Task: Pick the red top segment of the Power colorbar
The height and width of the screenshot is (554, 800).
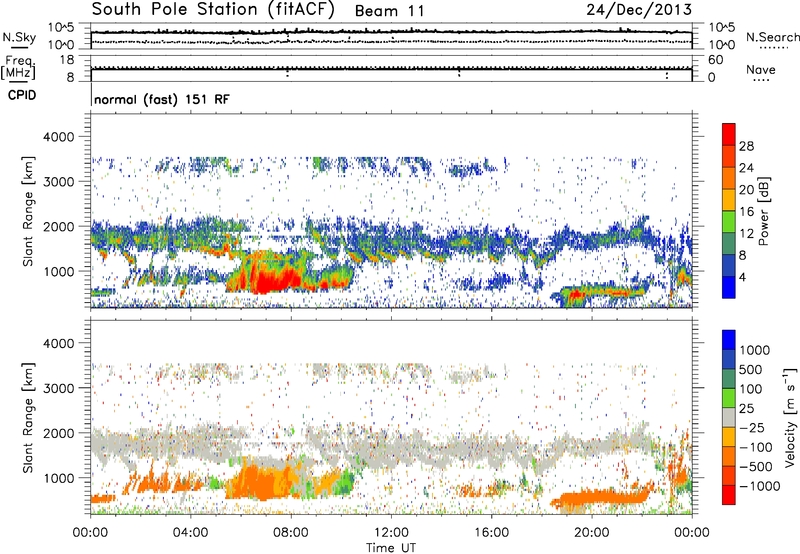Action: 729,135
